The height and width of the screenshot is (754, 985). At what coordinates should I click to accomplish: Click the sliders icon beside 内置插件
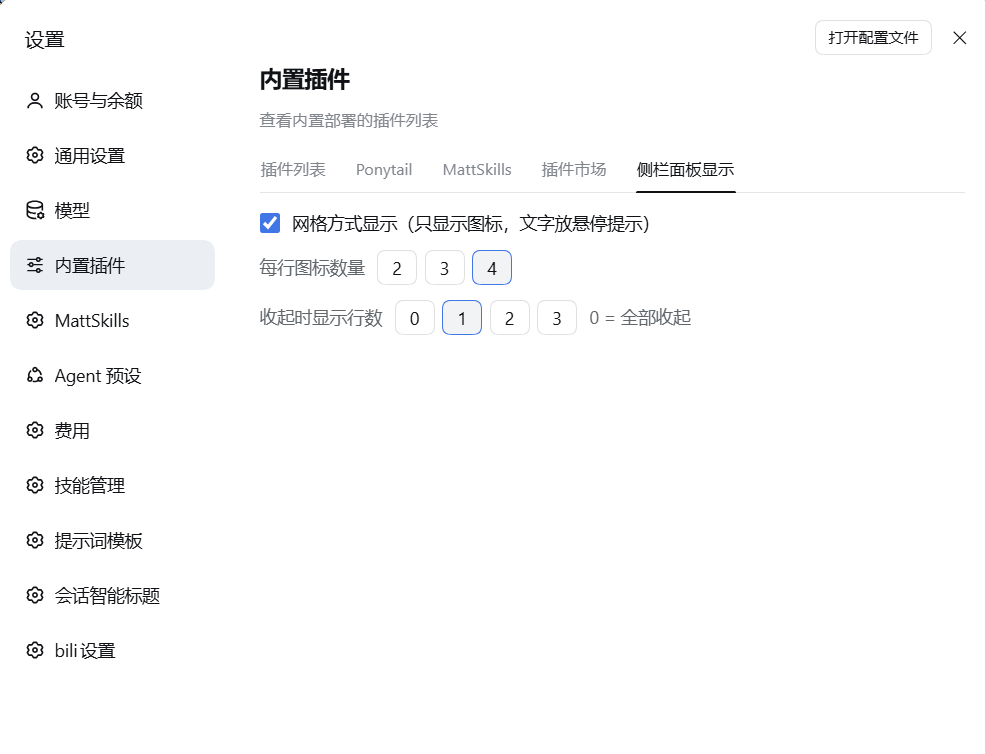35,265
